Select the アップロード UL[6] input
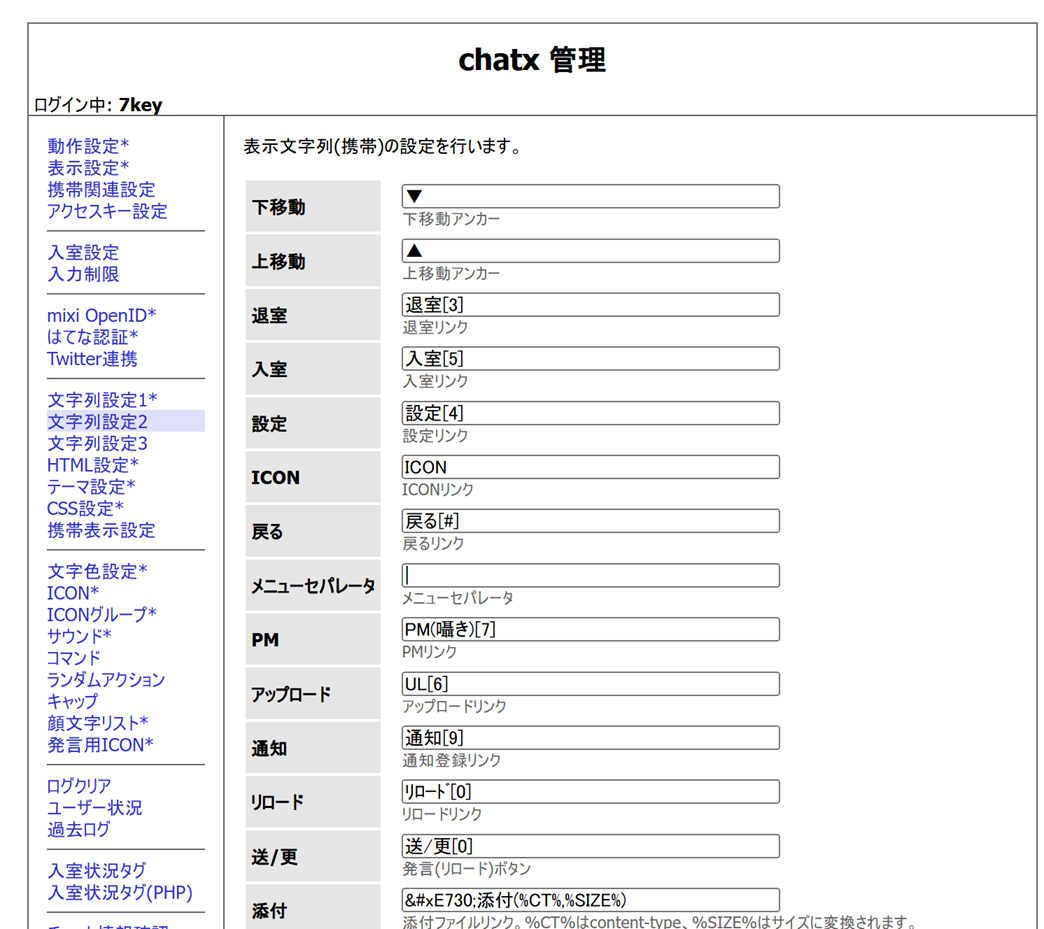 pyautogui.click(x=590, y=684)
